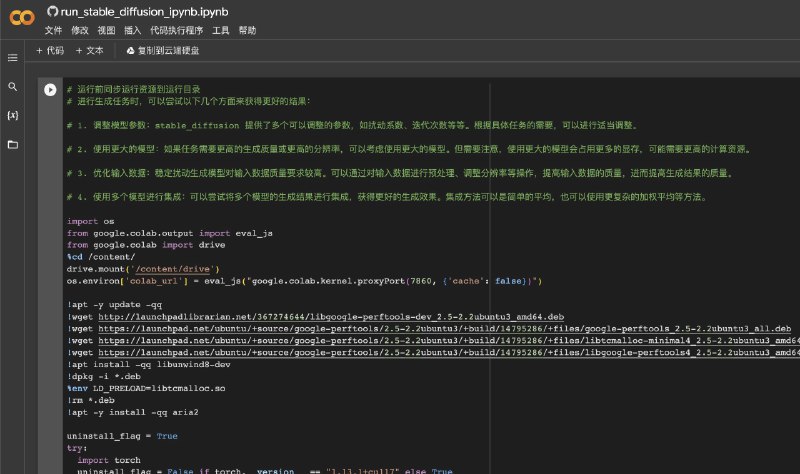
Task: Open the 插入 menu
Action: (133, 31)
